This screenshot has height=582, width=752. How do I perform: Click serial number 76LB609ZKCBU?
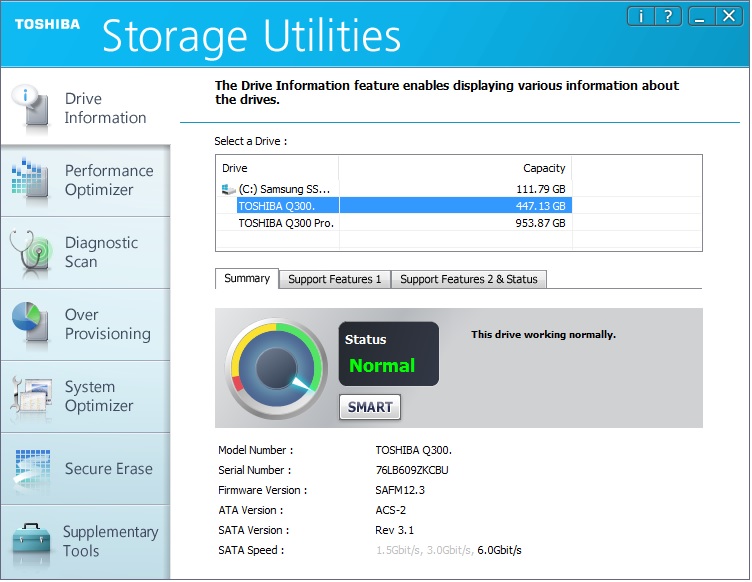pyautogui.click(x=412, y=470)
